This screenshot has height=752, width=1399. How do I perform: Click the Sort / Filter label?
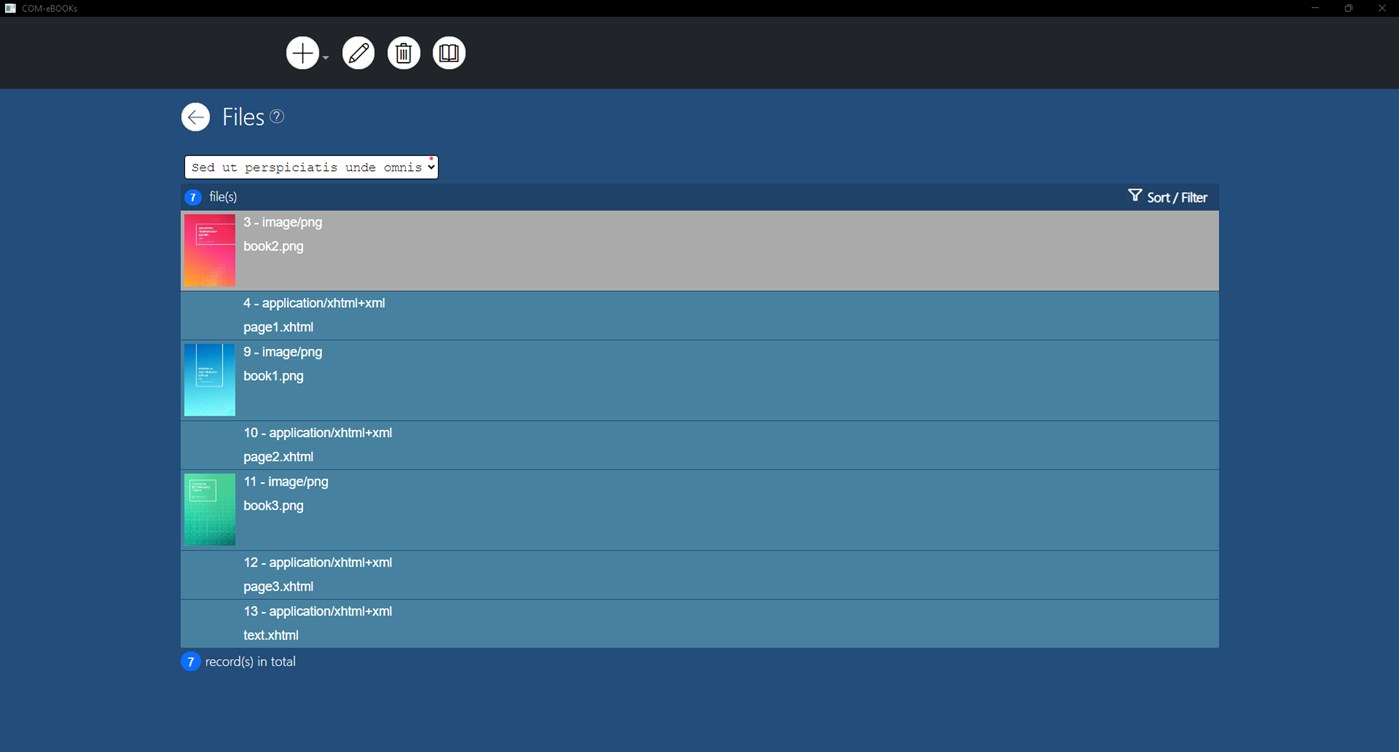pos(1177,197)
